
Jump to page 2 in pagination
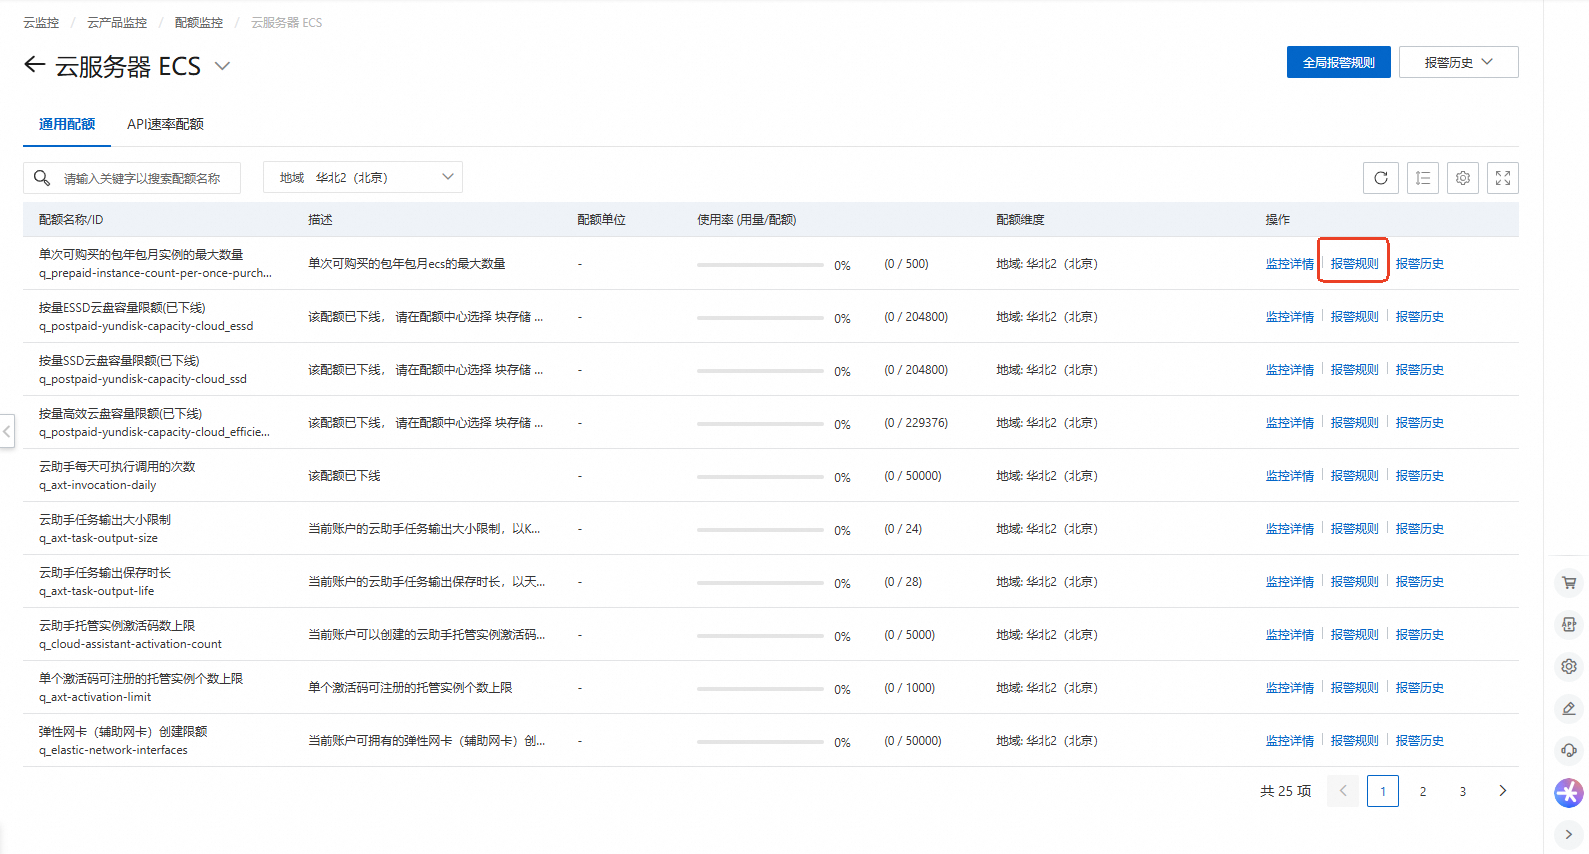(x=1423, y=791)
